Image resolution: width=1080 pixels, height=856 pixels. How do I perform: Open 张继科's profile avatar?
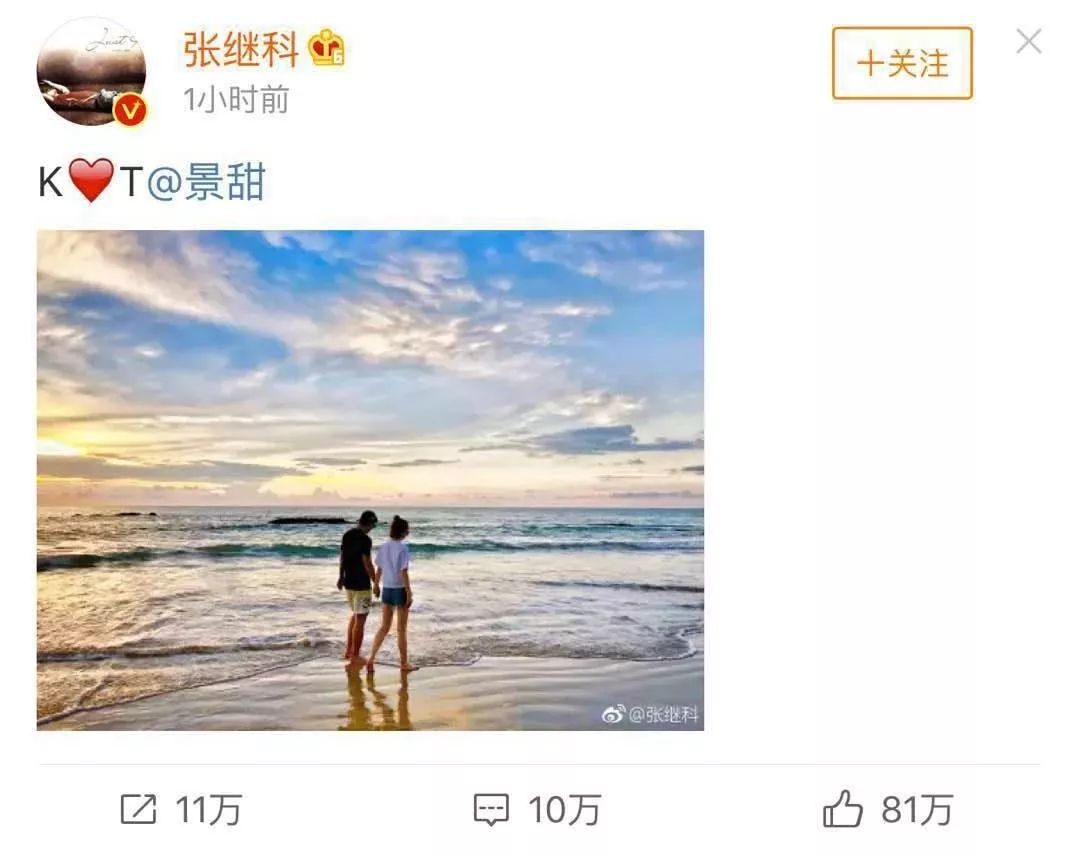pos(91,72)
